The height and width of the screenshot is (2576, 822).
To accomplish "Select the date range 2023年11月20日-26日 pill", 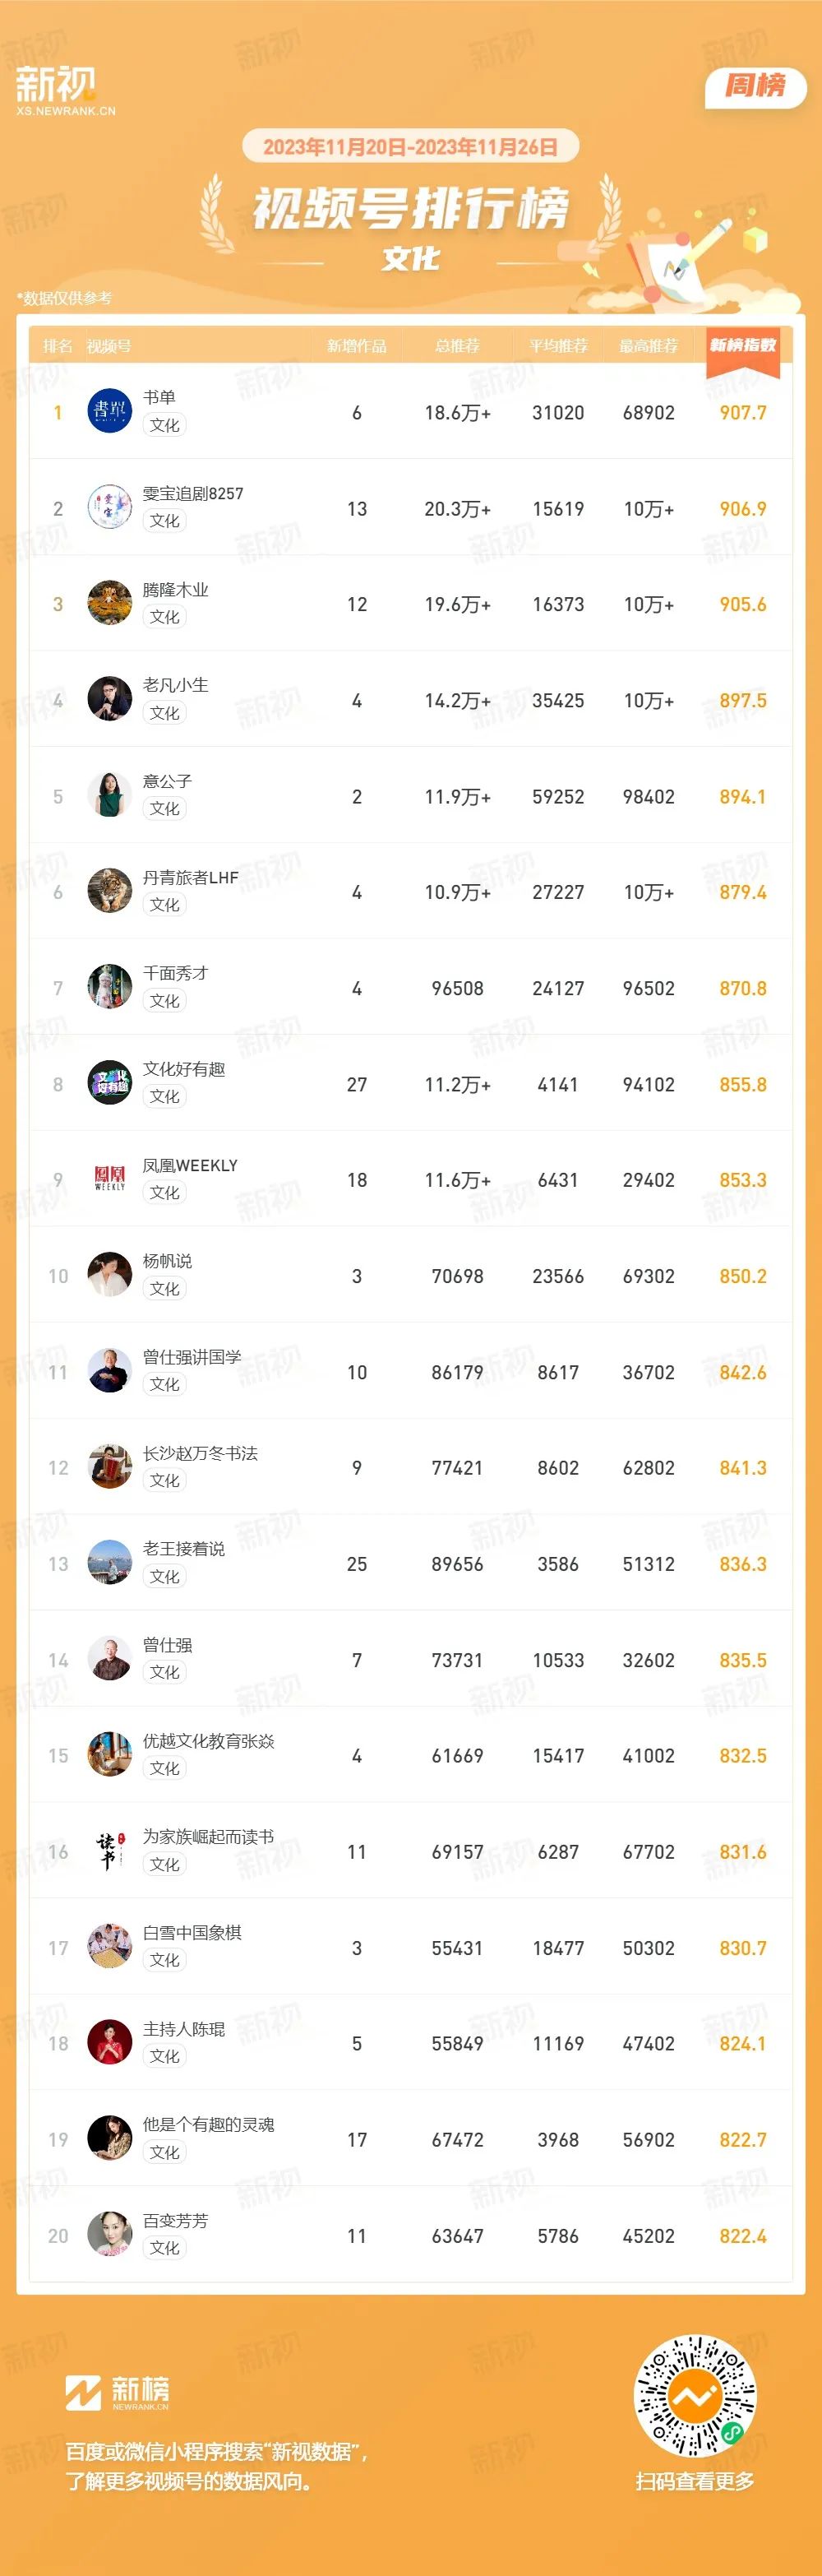I will coord(410,147).
